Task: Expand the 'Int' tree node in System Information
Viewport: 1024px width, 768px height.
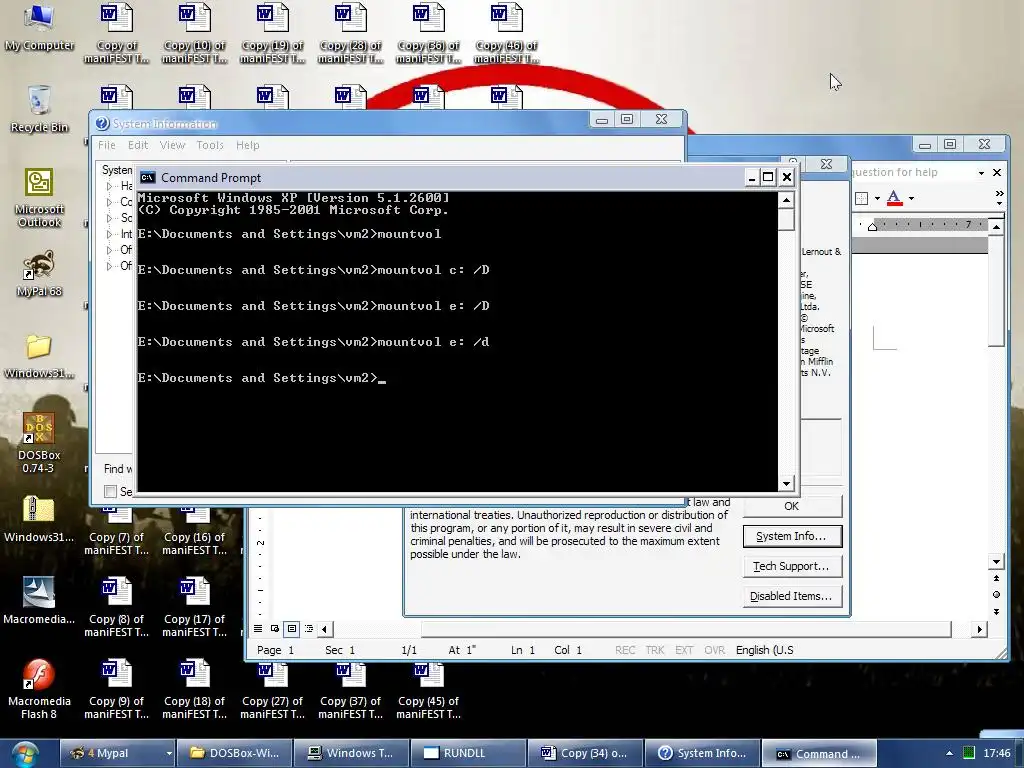Action: (109, 234)
